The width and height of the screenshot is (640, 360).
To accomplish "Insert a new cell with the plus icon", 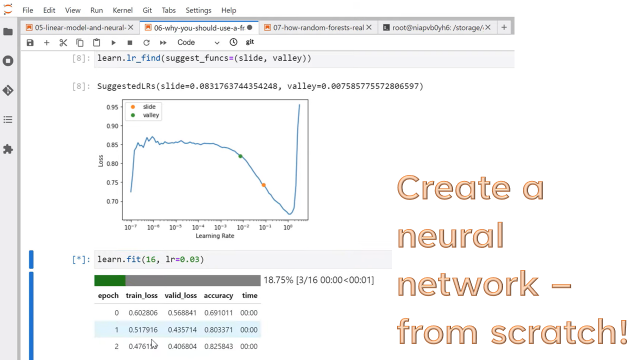I will tap(47, 42).
